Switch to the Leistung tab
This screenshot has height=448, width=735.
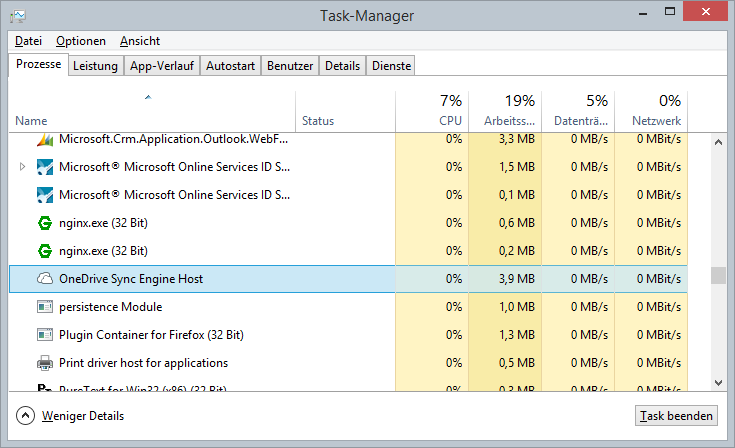coord(96,66)
